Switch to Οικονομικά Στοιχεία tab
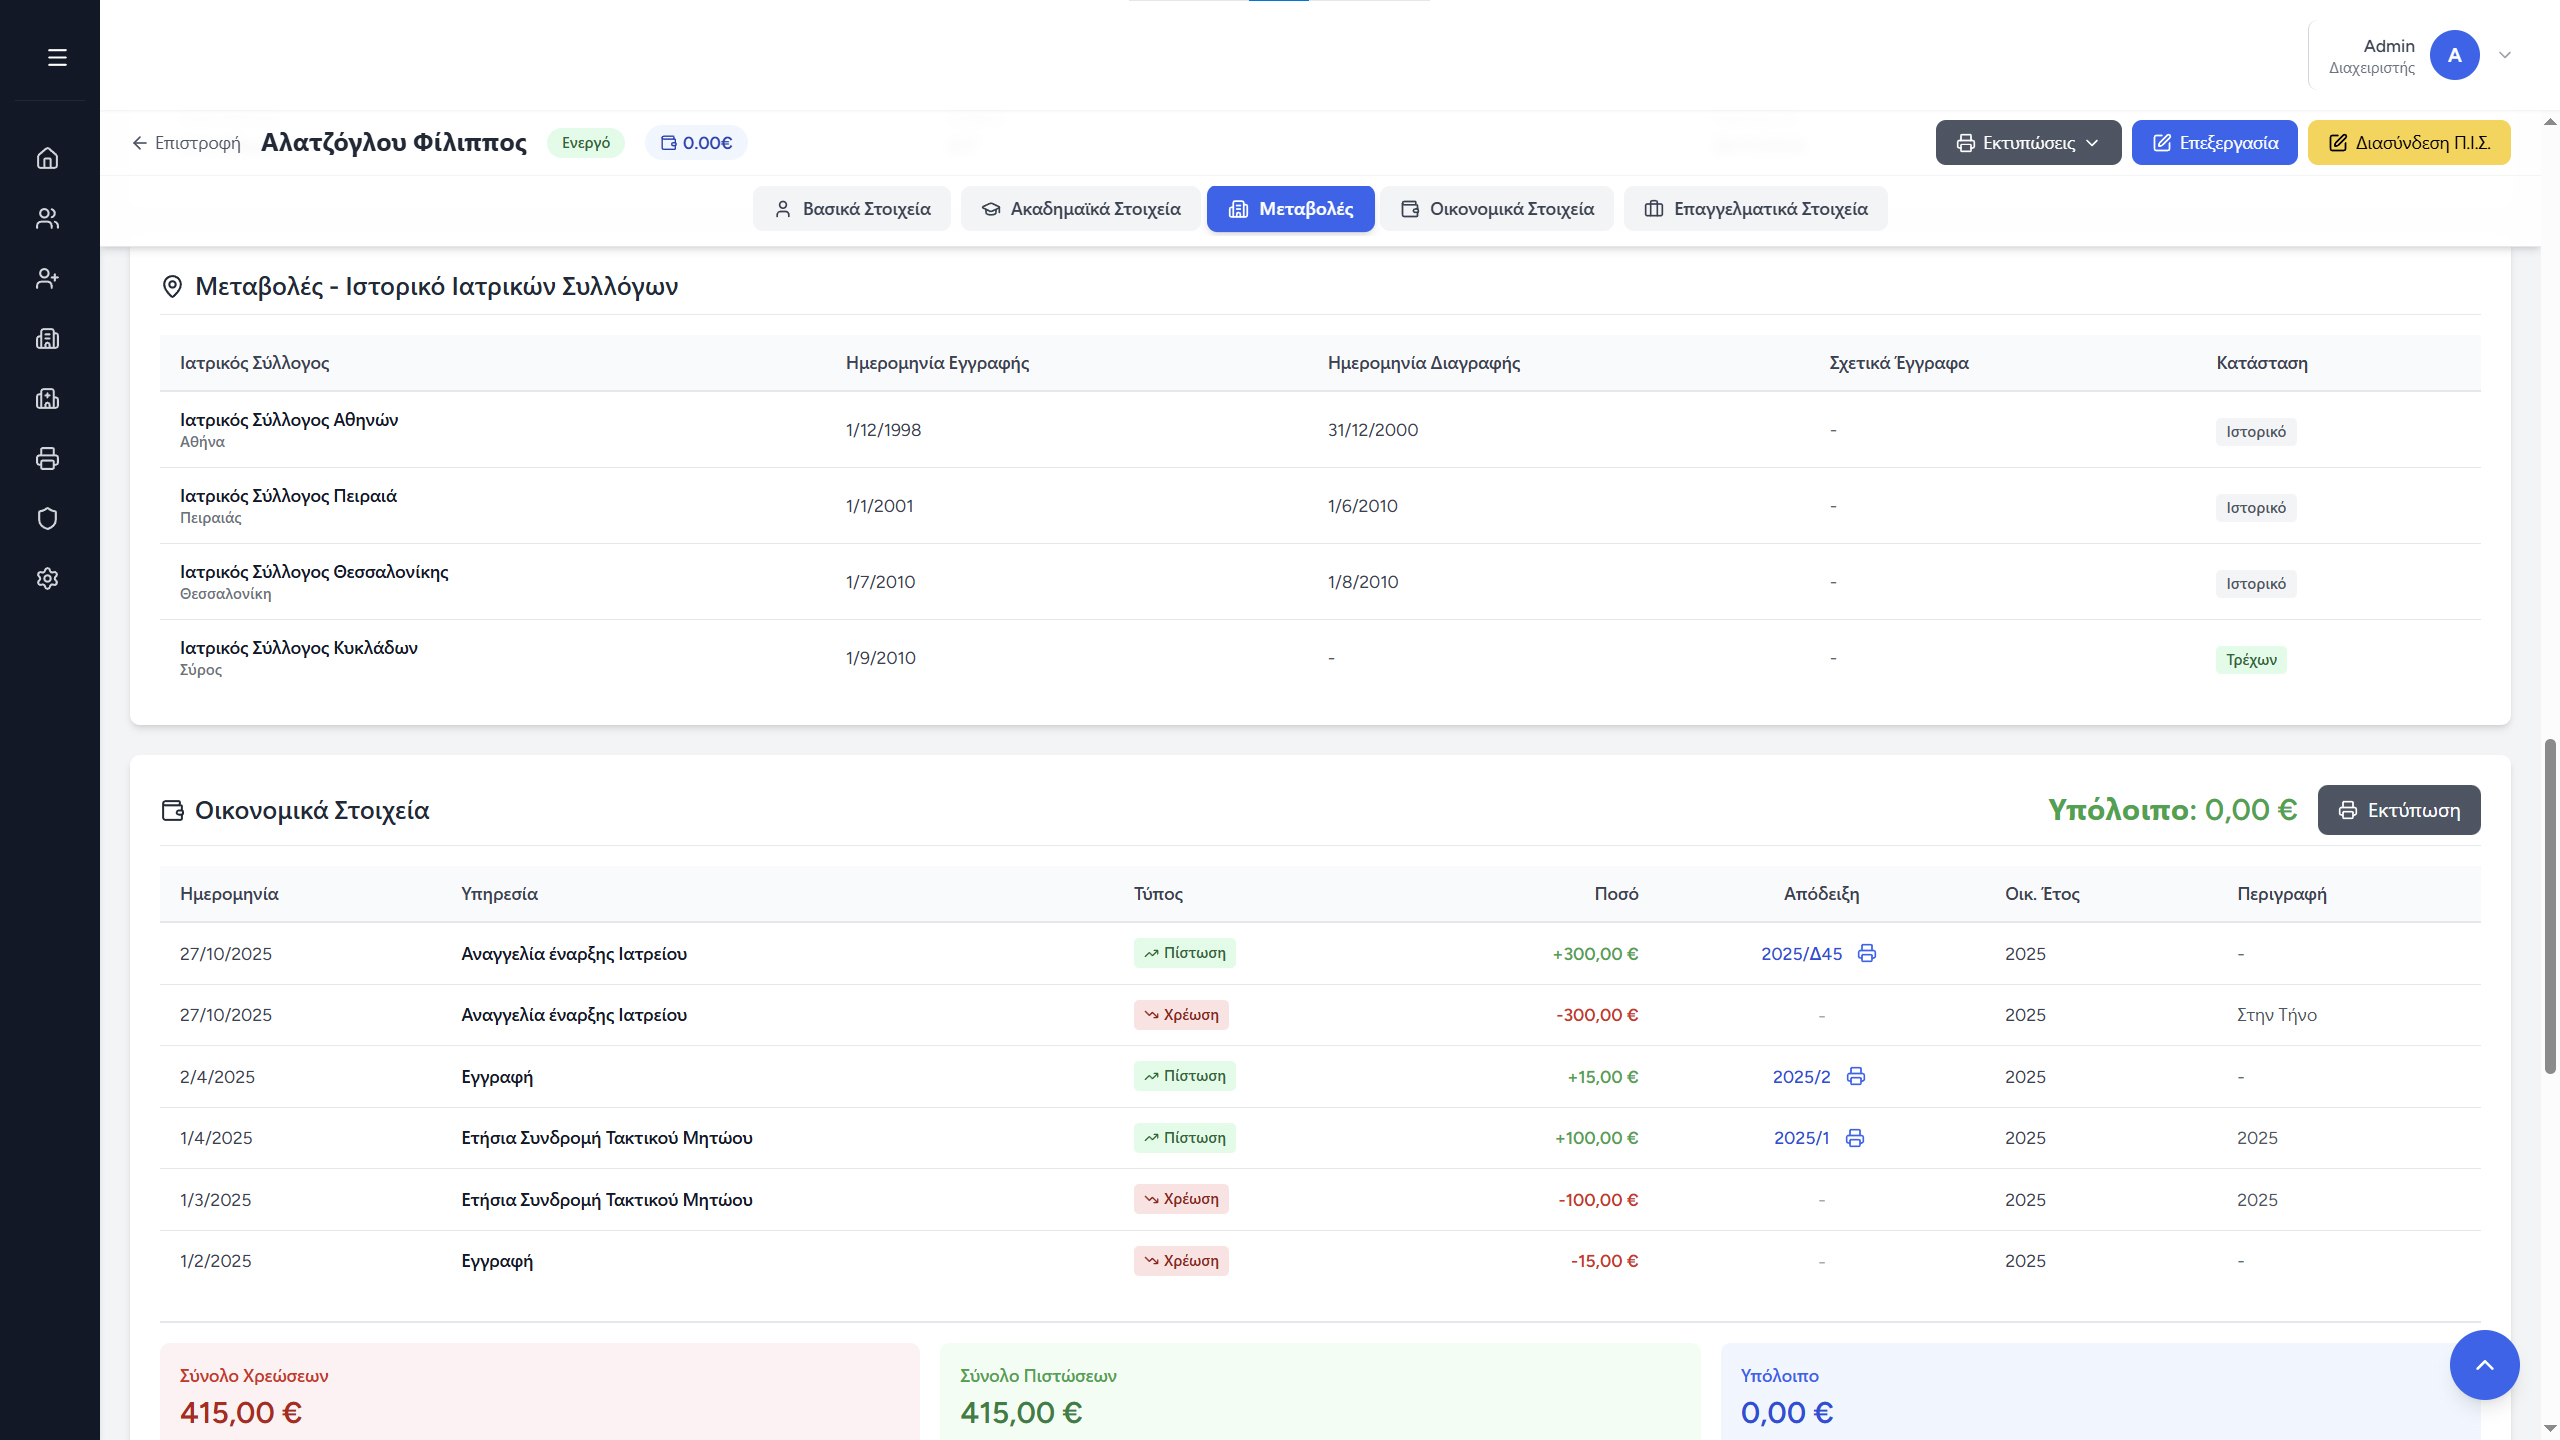Viewport: 2560px width, 1440px height. pyautogui.click(x=1497, y=209)
